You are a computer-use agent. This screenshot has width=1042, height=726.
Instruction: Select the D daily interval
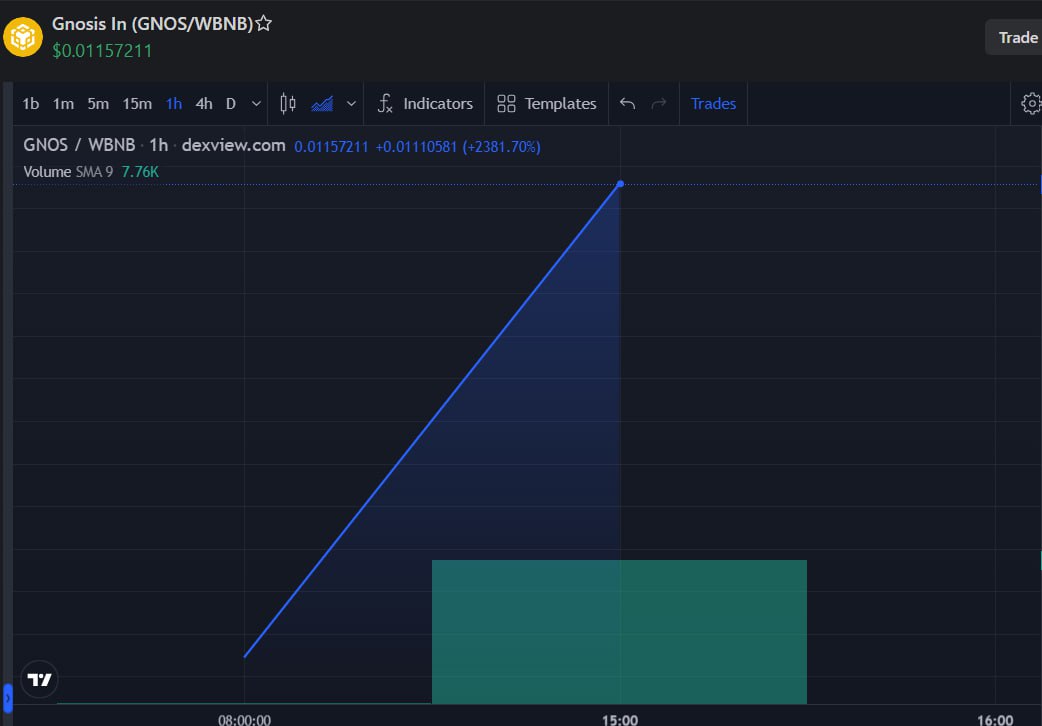pyautogui.click(x=231, y=104)
